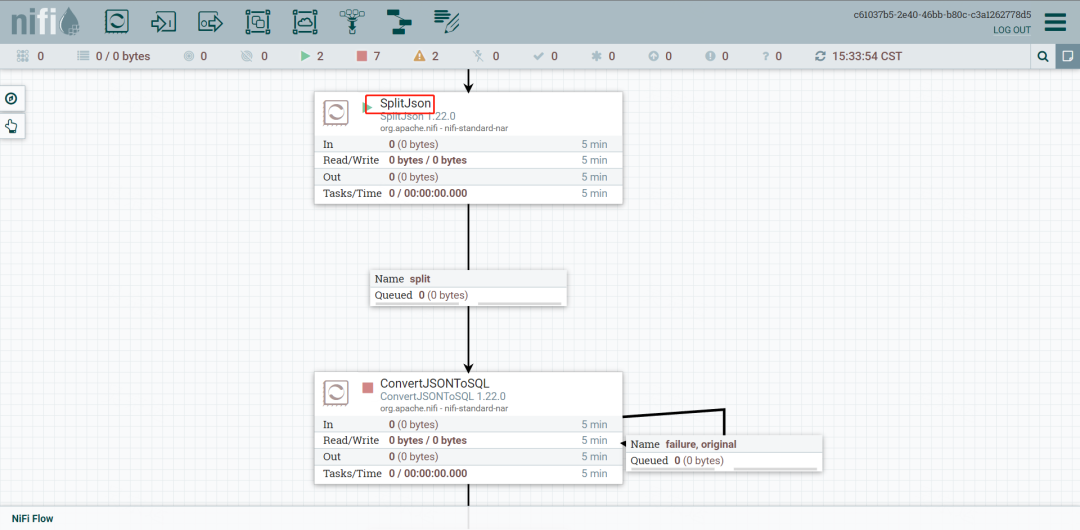
Task: Click the user identity c61037b5 text
Action: pyautogui.click(x=942, y=14)
